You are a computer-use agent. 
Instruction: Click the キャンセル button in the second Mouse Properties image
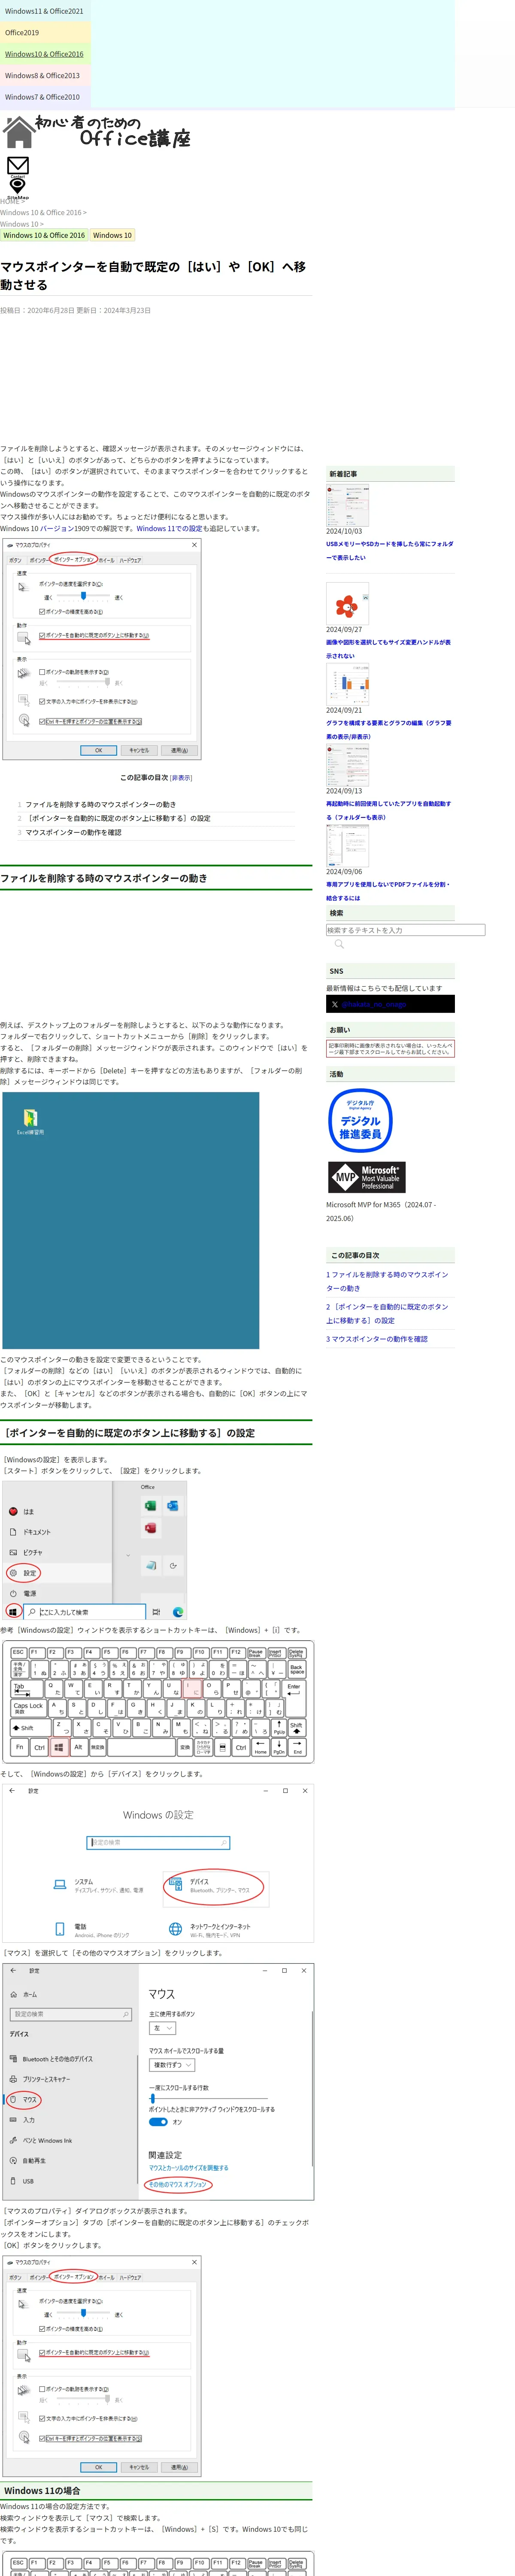(x=139, y=2467)
